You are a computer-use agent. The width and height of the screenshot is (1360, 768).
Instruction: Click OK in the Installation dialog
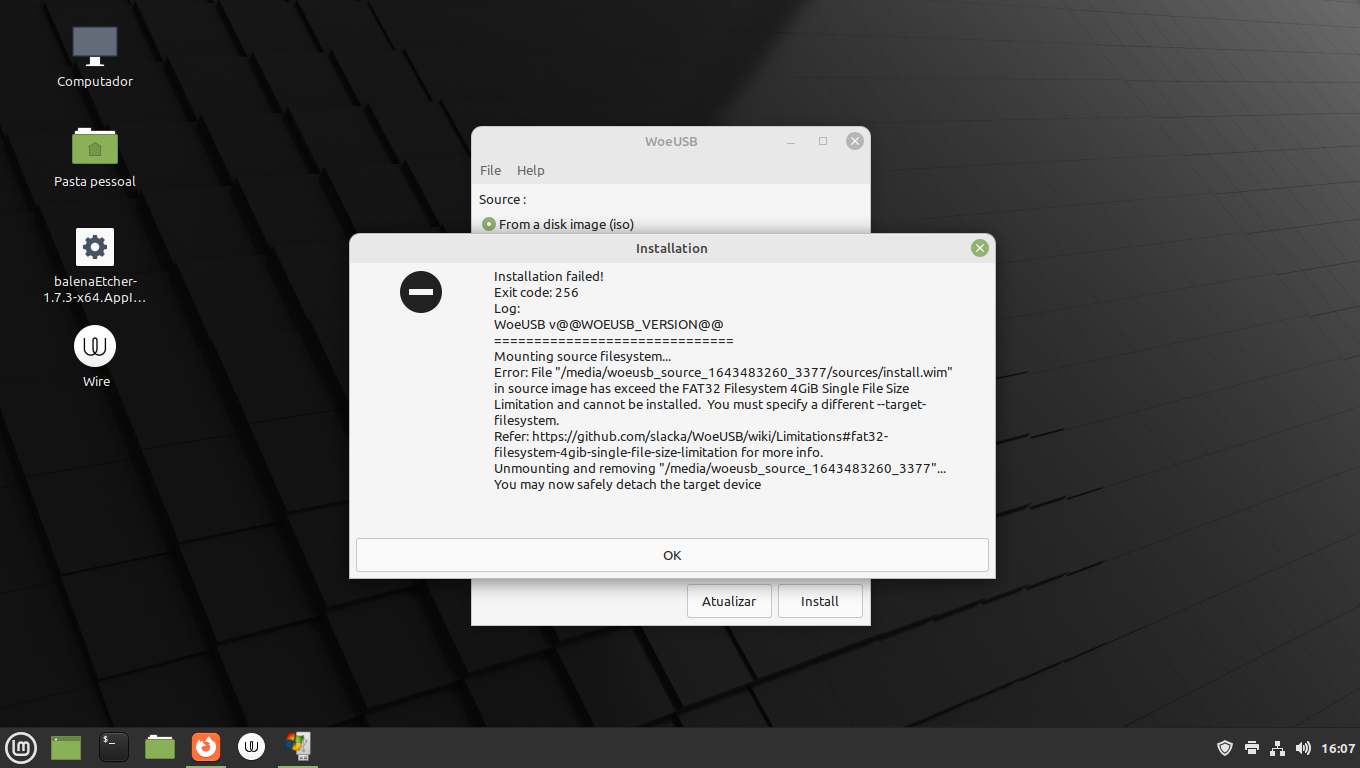pyautogui.click(x=672, y=555)
